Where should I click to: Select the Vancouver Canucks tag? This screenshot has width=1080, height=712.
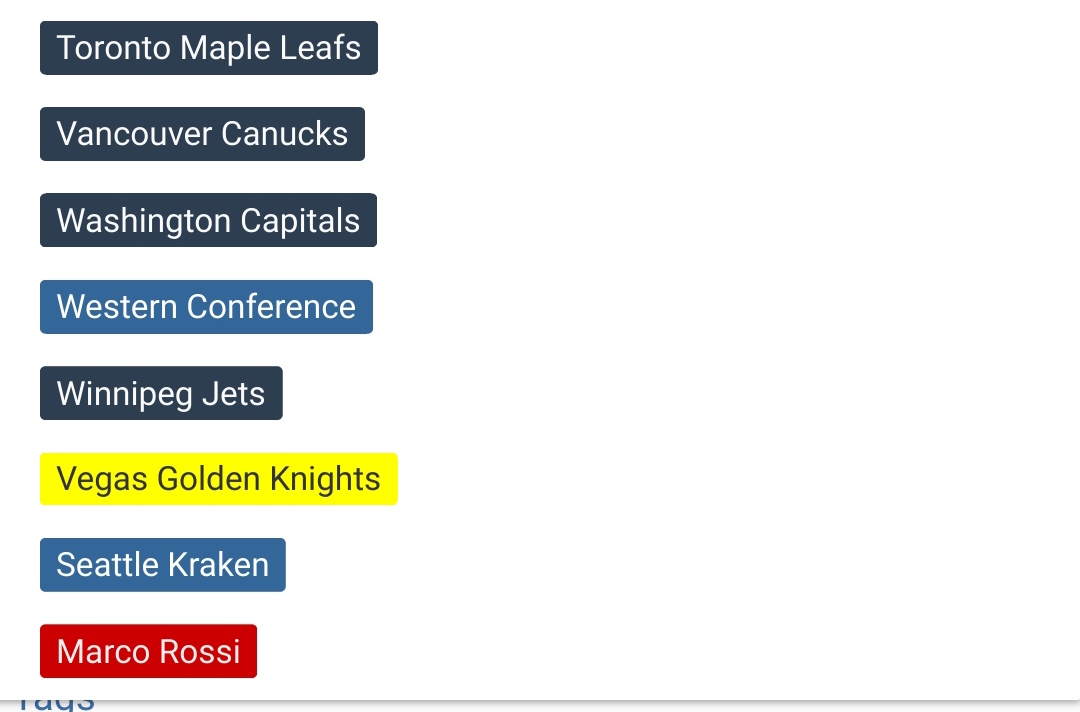[202, 134]
